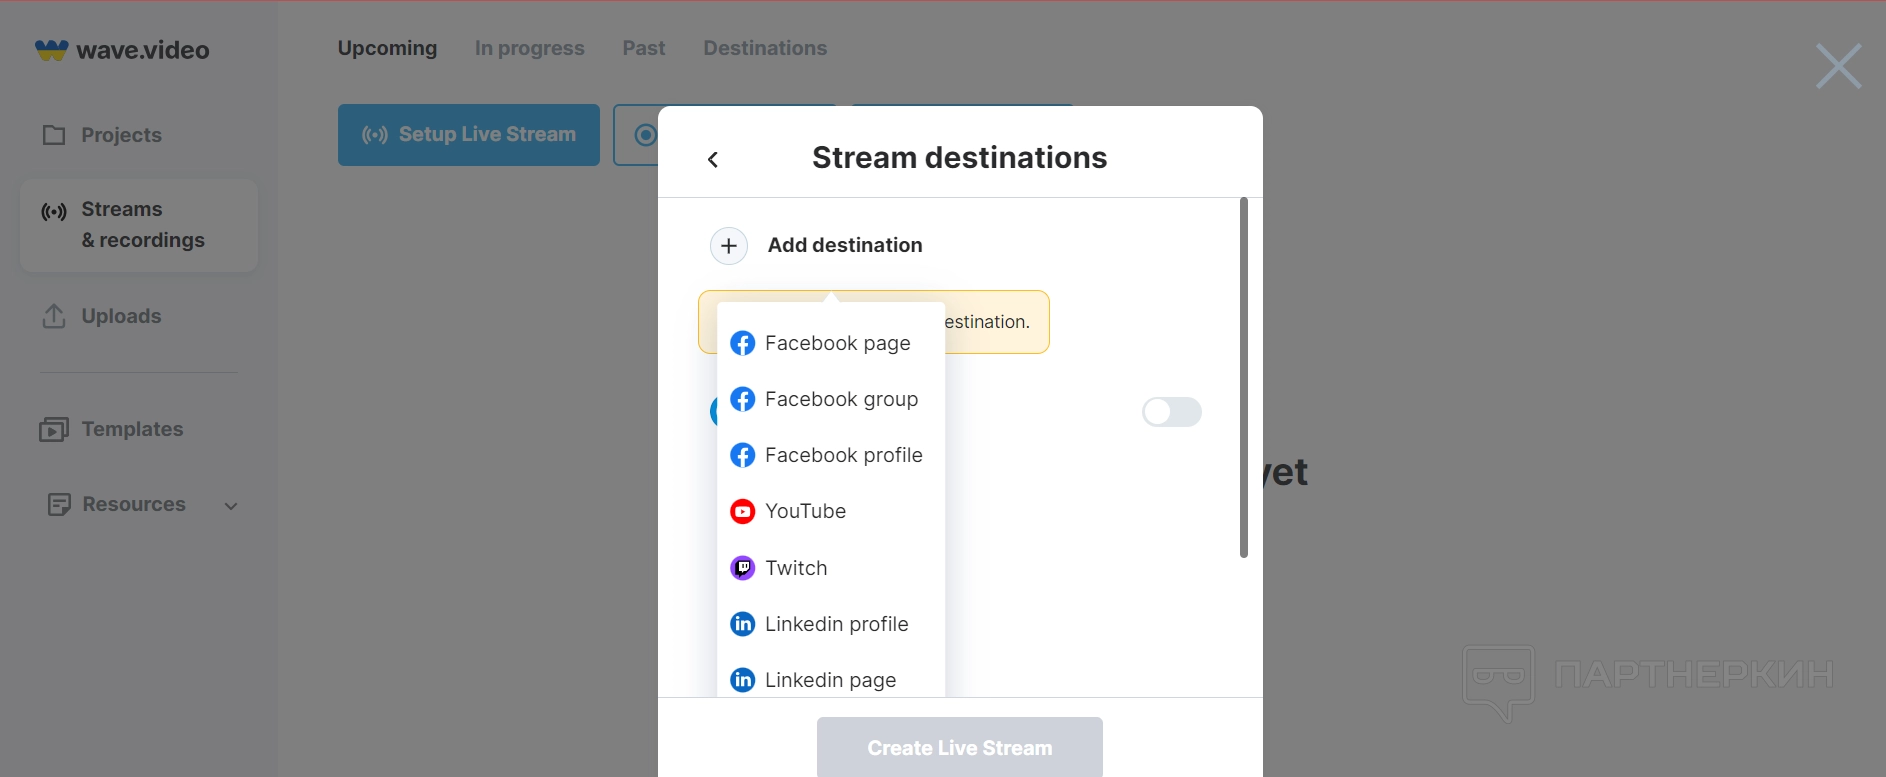Viewport: 1886px width, 777px height.
Task: Choose Twitch from destination list
Action: click(x=795, y=568)
